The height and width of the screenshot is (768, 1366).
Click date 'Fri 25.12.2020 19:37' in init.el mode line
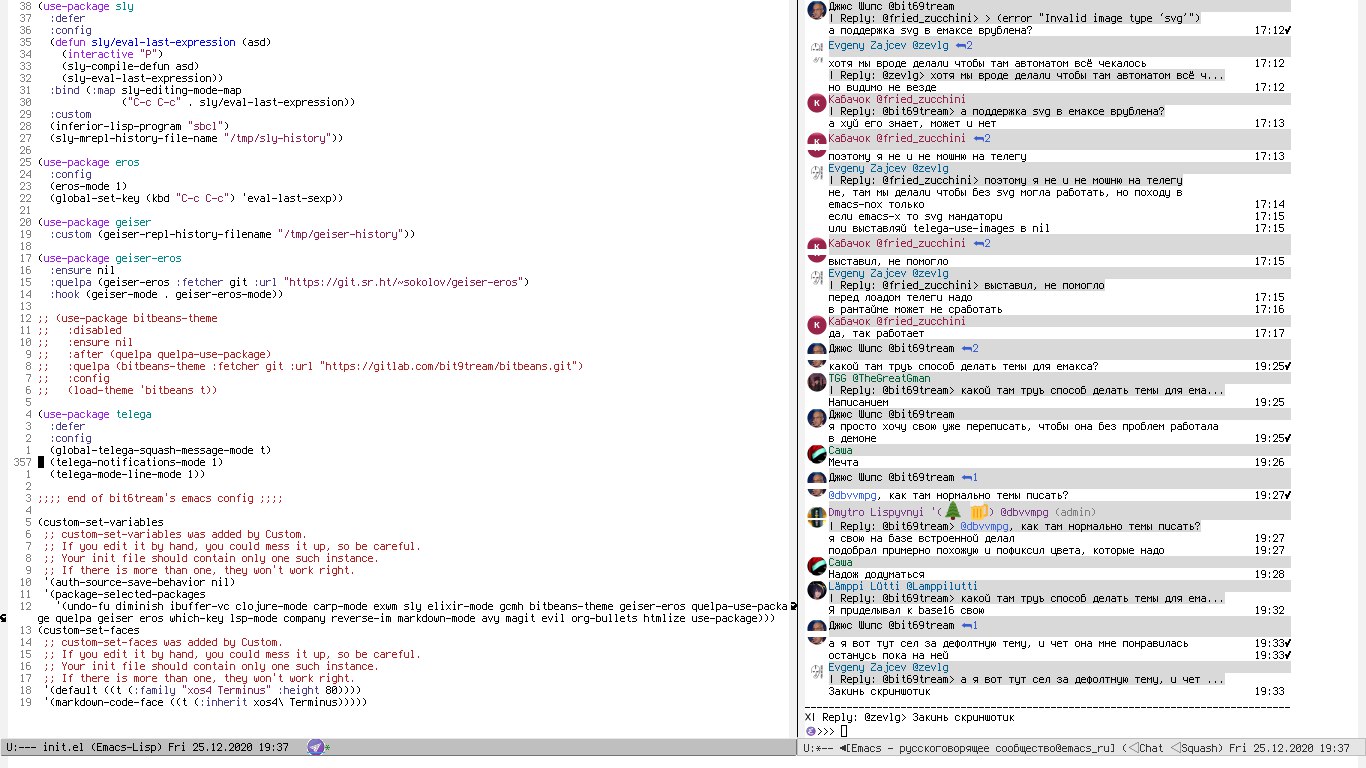(228, 748)
